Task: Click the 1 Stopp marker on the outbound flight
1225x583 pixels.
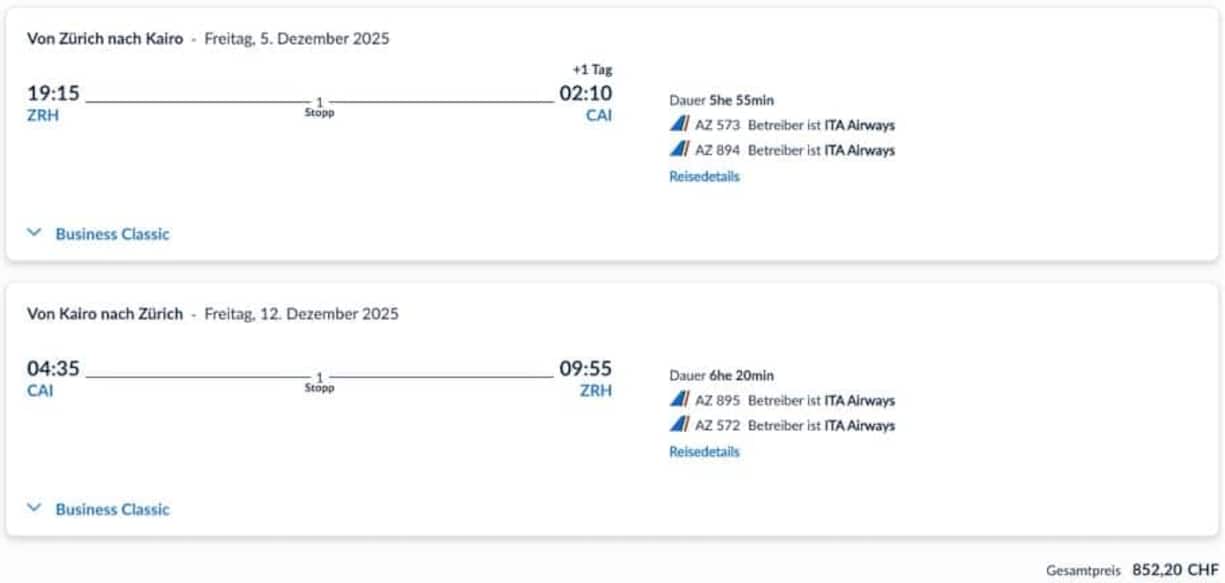Action: [x=319, y=107]
